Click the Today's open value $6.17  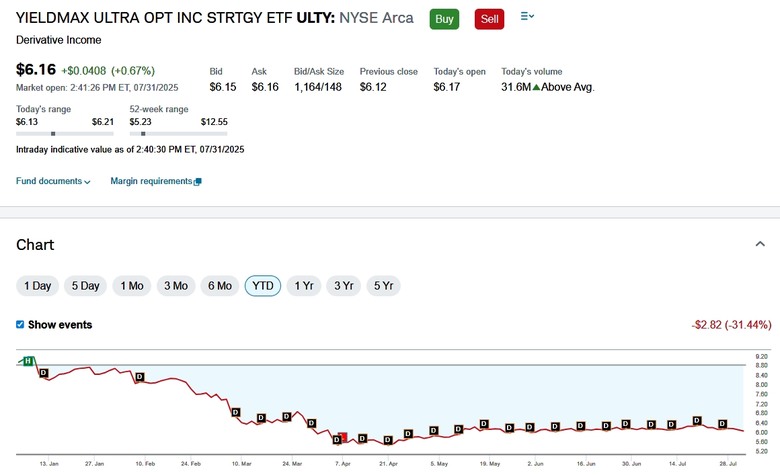point(447,87)
